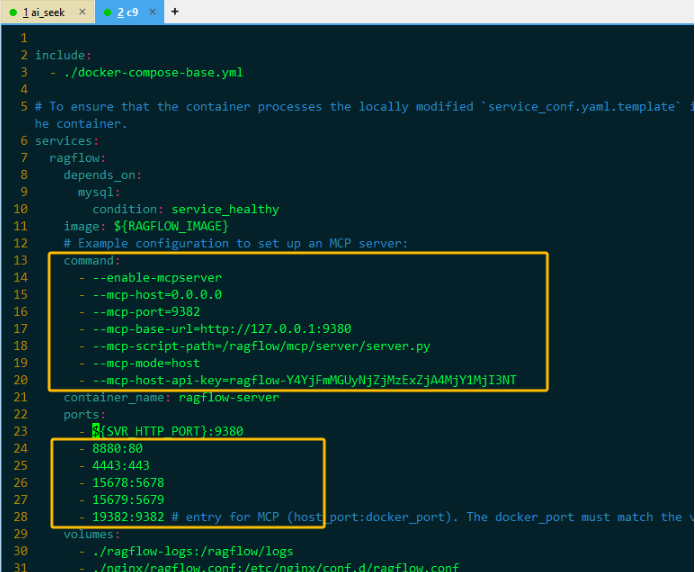This screenshot has height=572, width=695.
Task: Click '--mcp-host=0.0.0.0' argument
Action: coord(157,295)
